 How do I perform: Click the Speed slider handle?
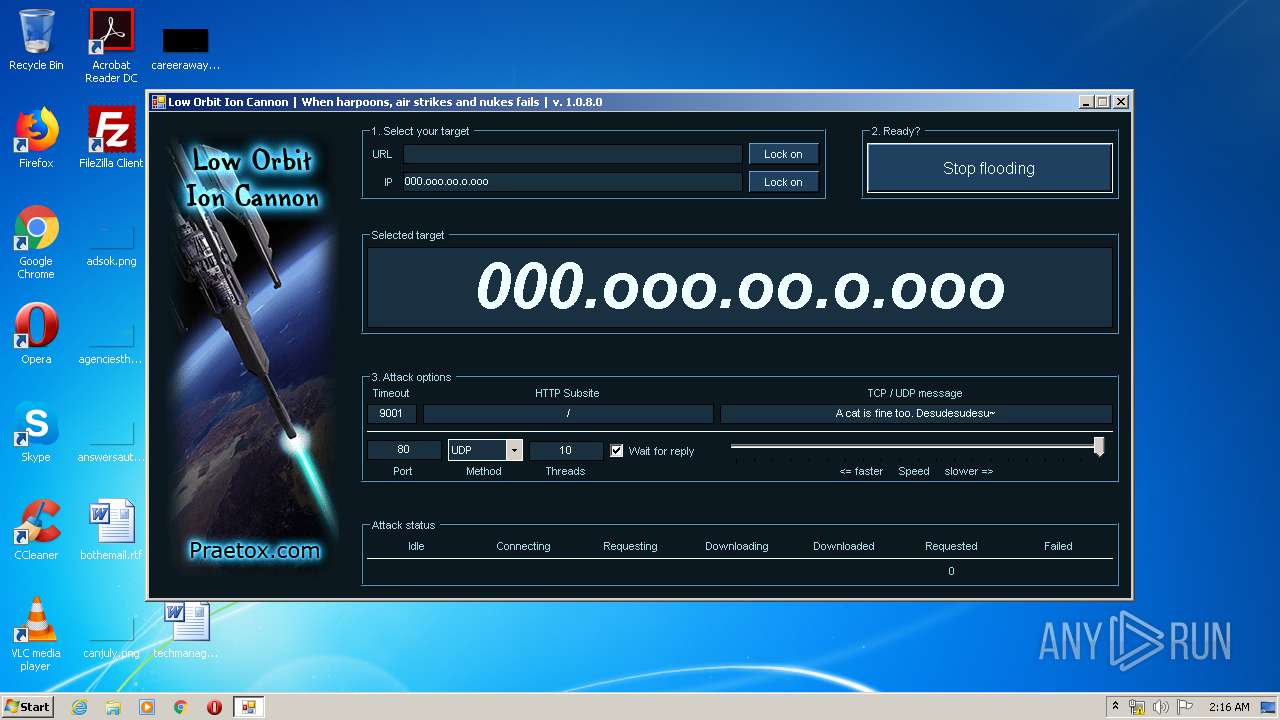(1099, 446)
